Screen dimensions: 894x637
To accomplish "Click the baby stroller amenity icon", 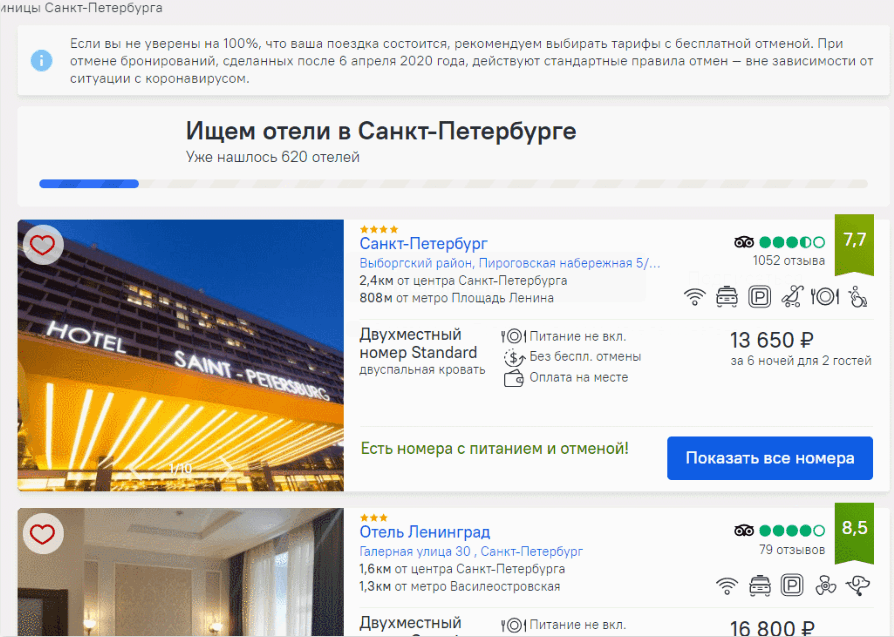I will [x=792, y=297].
